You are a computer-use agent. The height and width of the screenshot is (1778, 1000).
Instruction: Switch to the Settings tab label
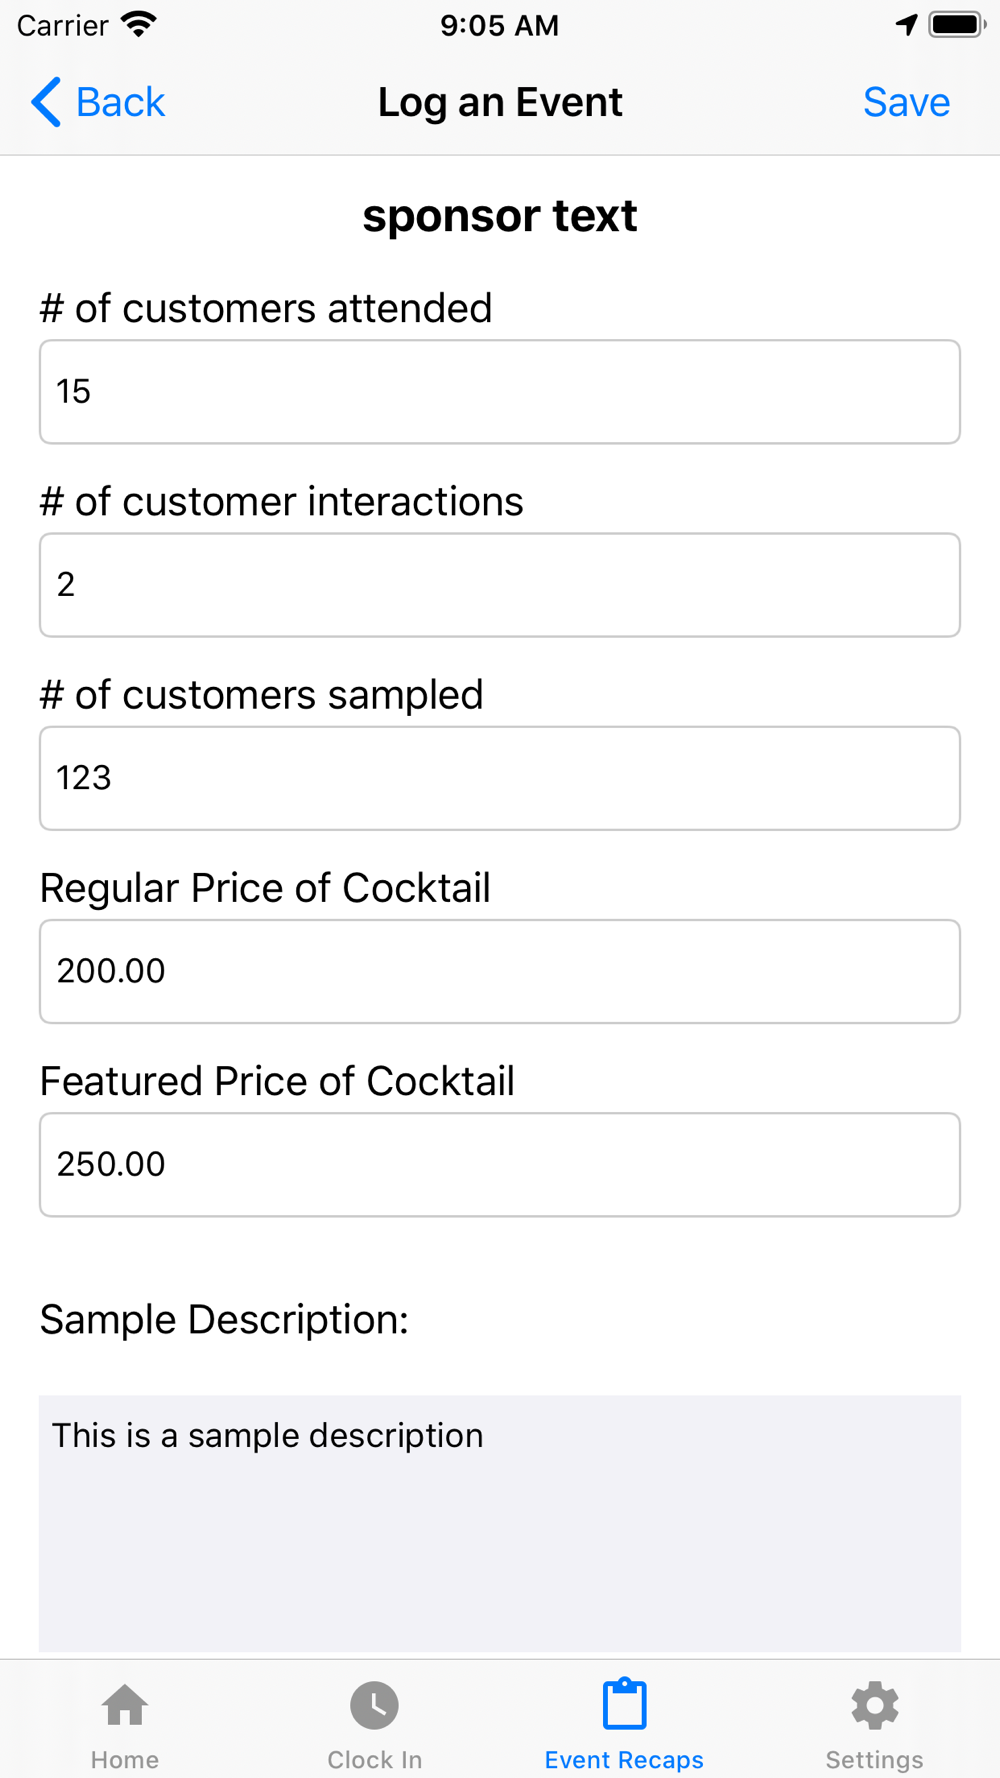click(875, 1759)
